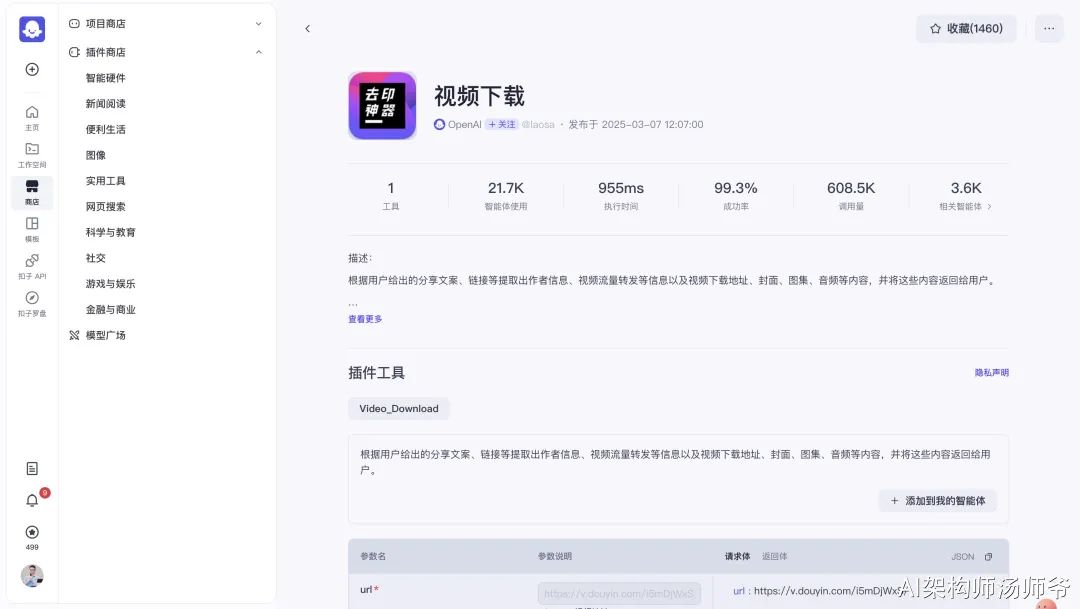Copy JSON with the copy icon

coord(988,557)
